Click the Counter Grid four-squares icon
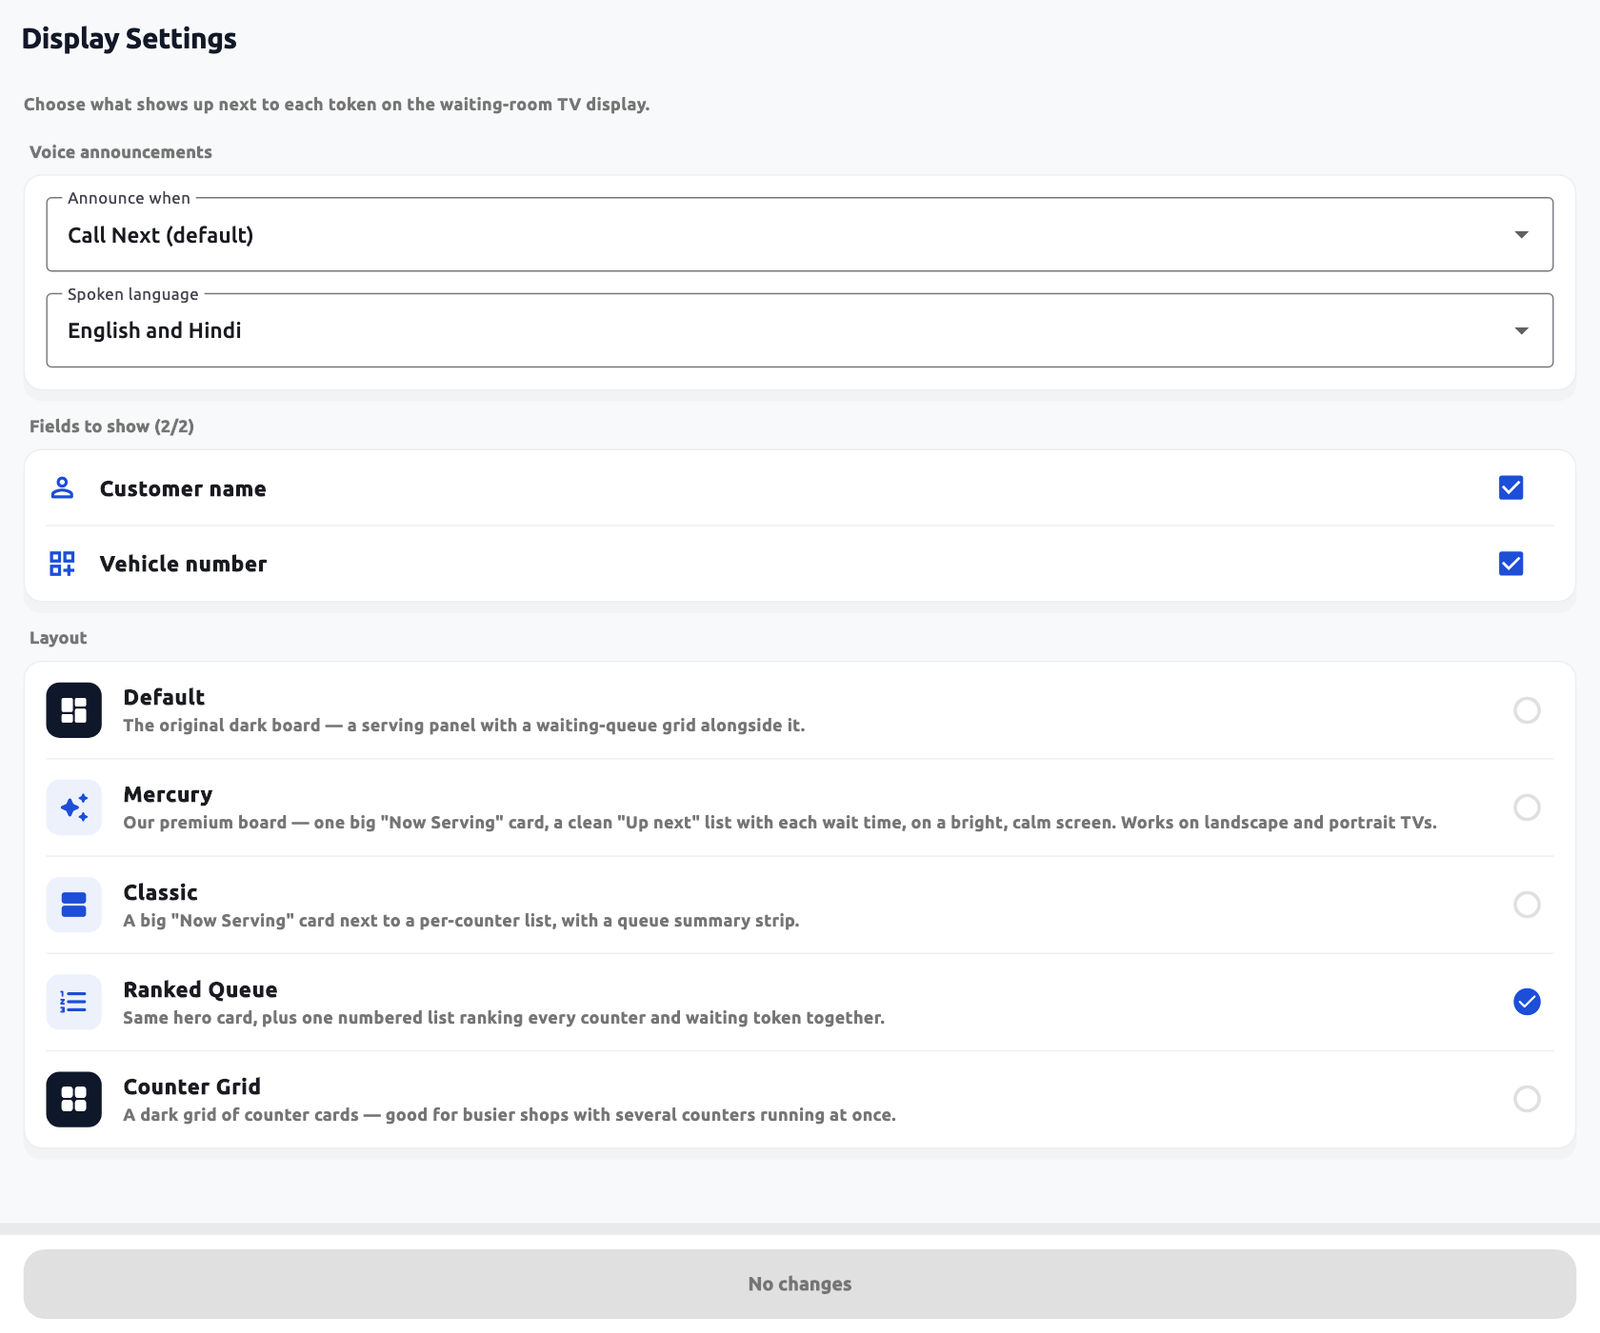The height and width of the screenshot is (1333, 1600). tap(74, 1099)
